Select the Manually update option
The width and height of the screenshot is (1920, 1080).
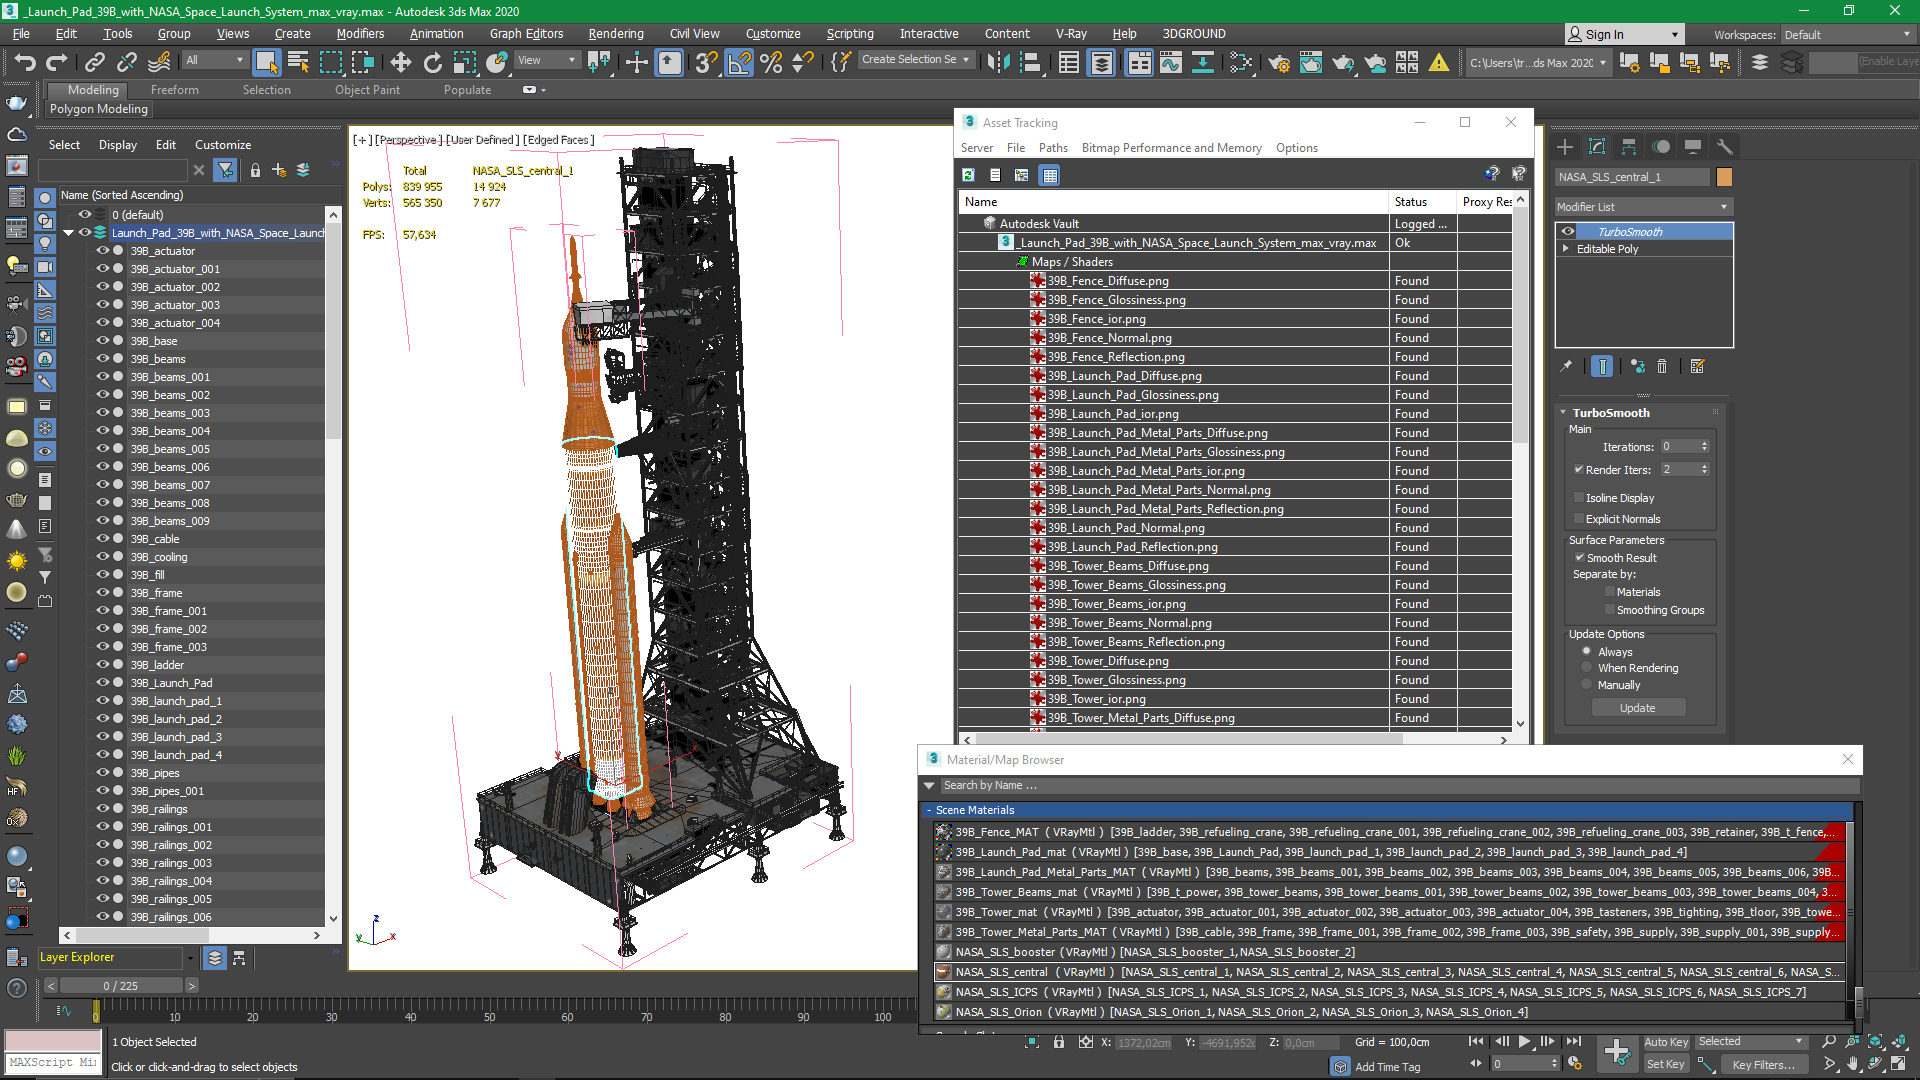(1586, 685)
